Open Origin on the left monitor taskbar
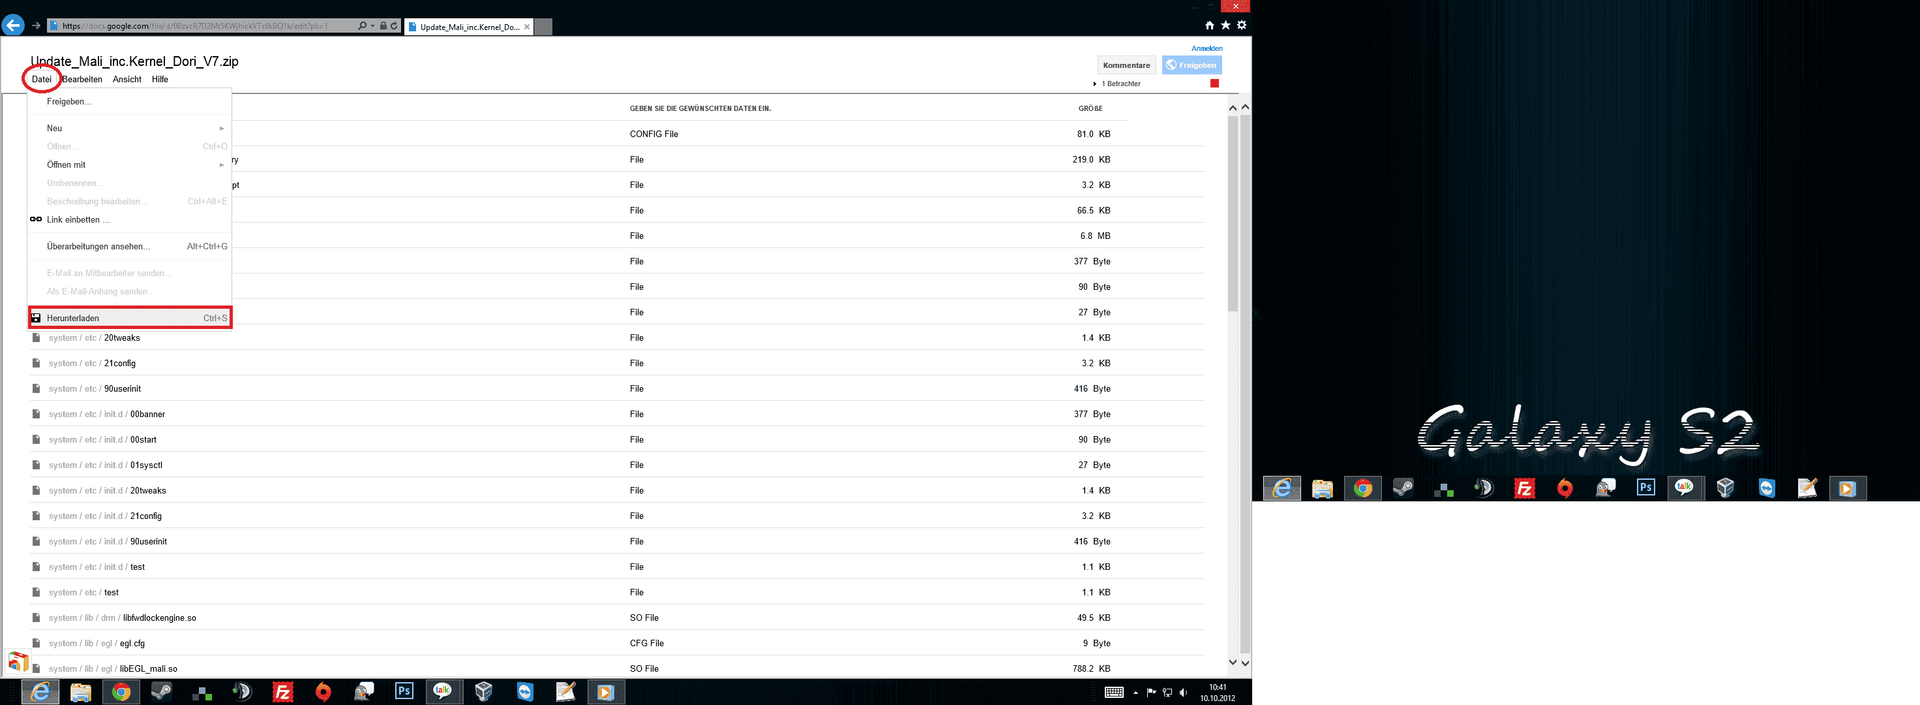Screen dimensions: 1920x705 pos(323,692)
